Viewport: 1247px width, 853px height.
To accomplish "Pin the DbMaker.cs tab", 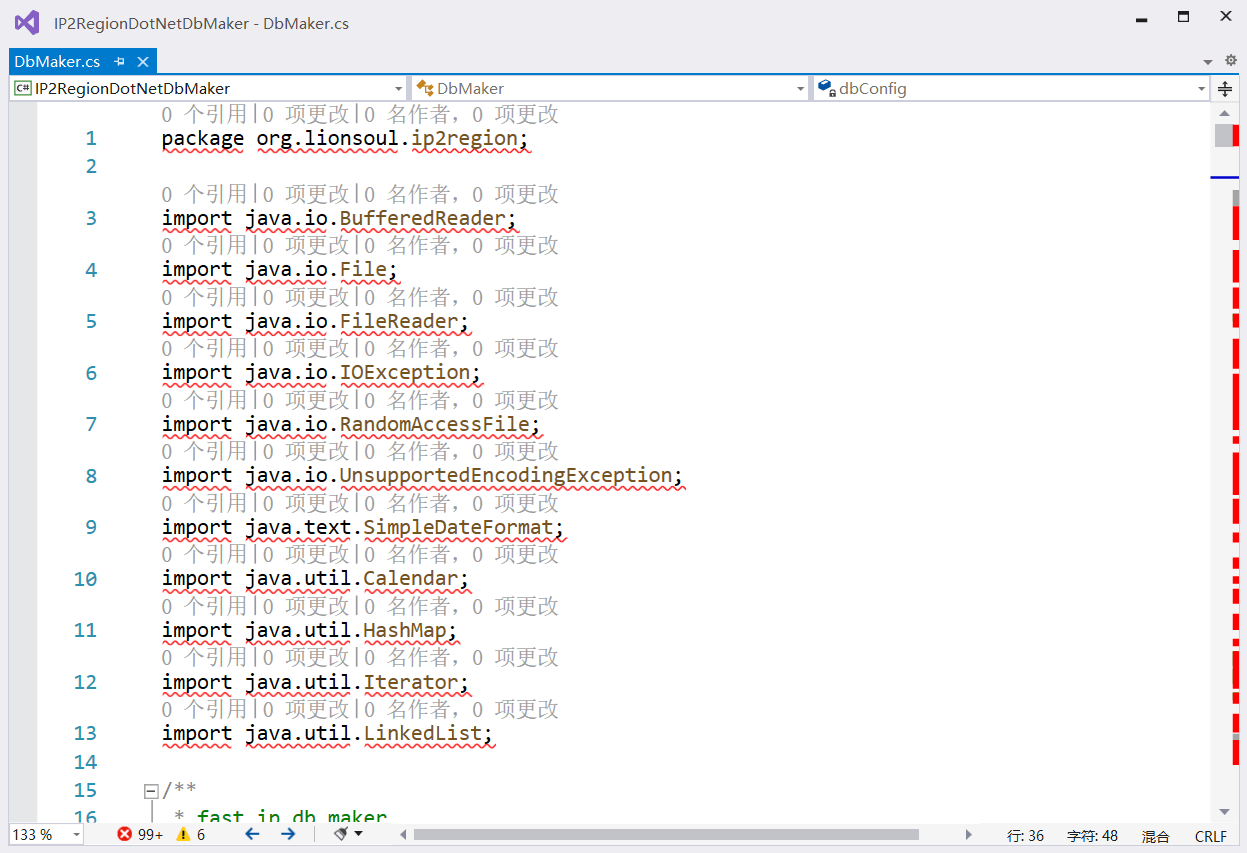I will pos(120,62).
